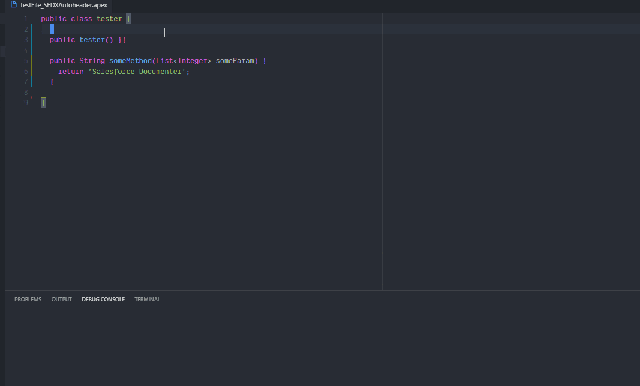Click the highlighted closing brace on the last line
Screen dimensions: 640x386
click(x=44, y=103)
